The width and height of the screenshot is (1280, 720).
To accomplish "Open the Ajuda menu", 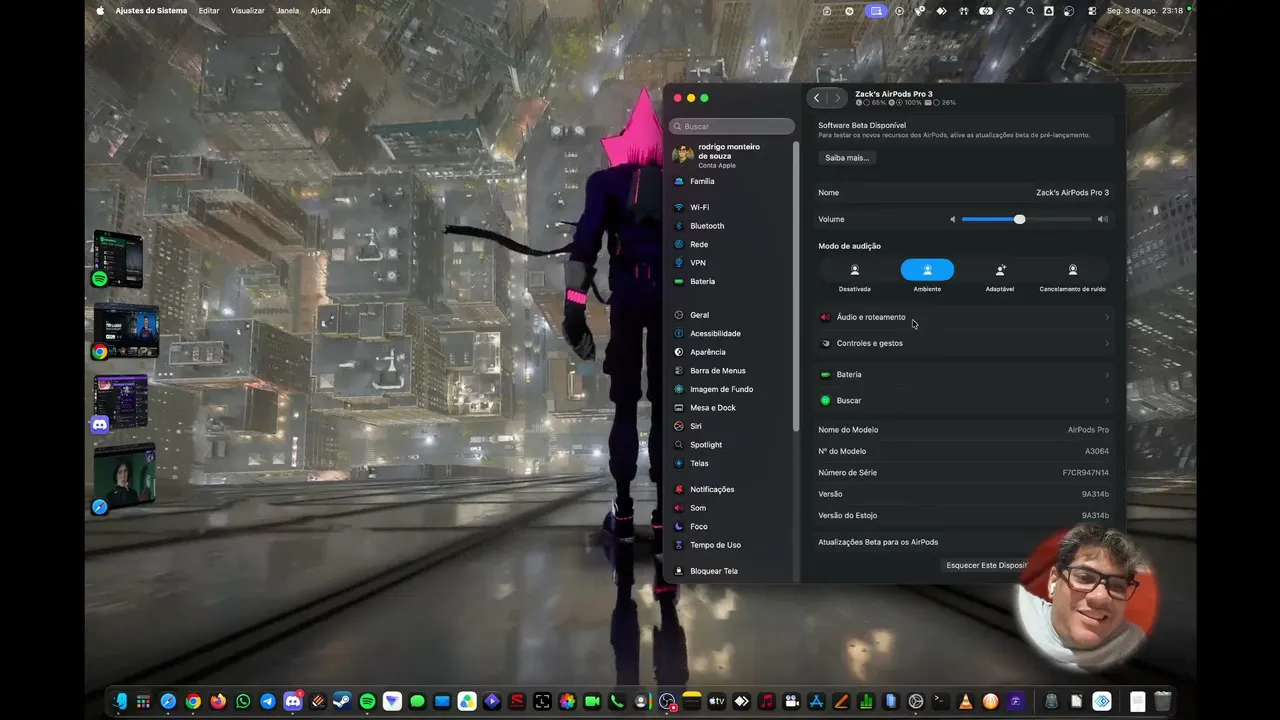I will point(320,11).
